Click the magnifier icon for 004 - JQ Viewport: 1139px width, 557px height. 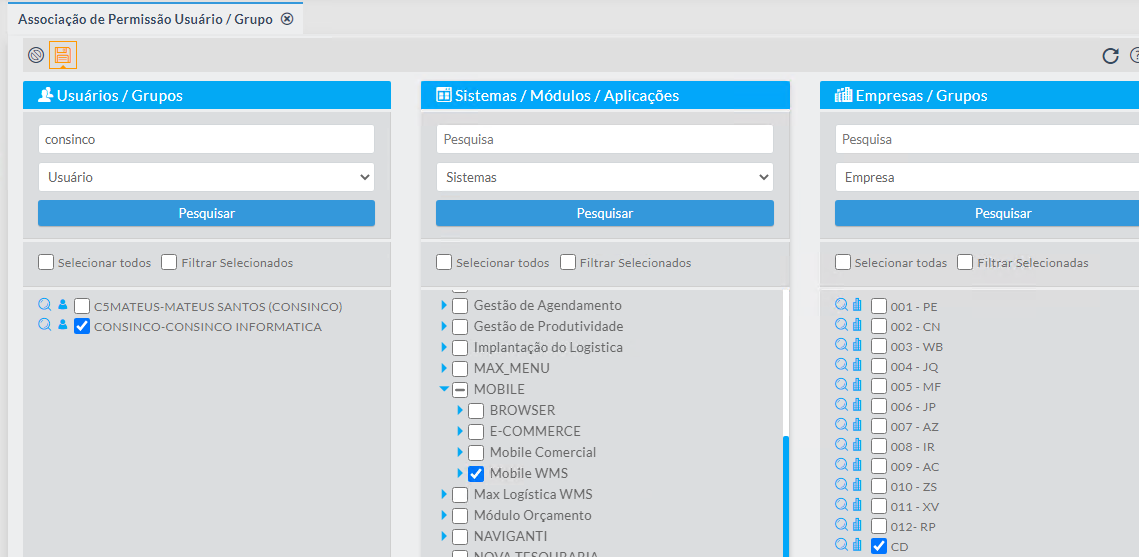[x=842, y=365]
